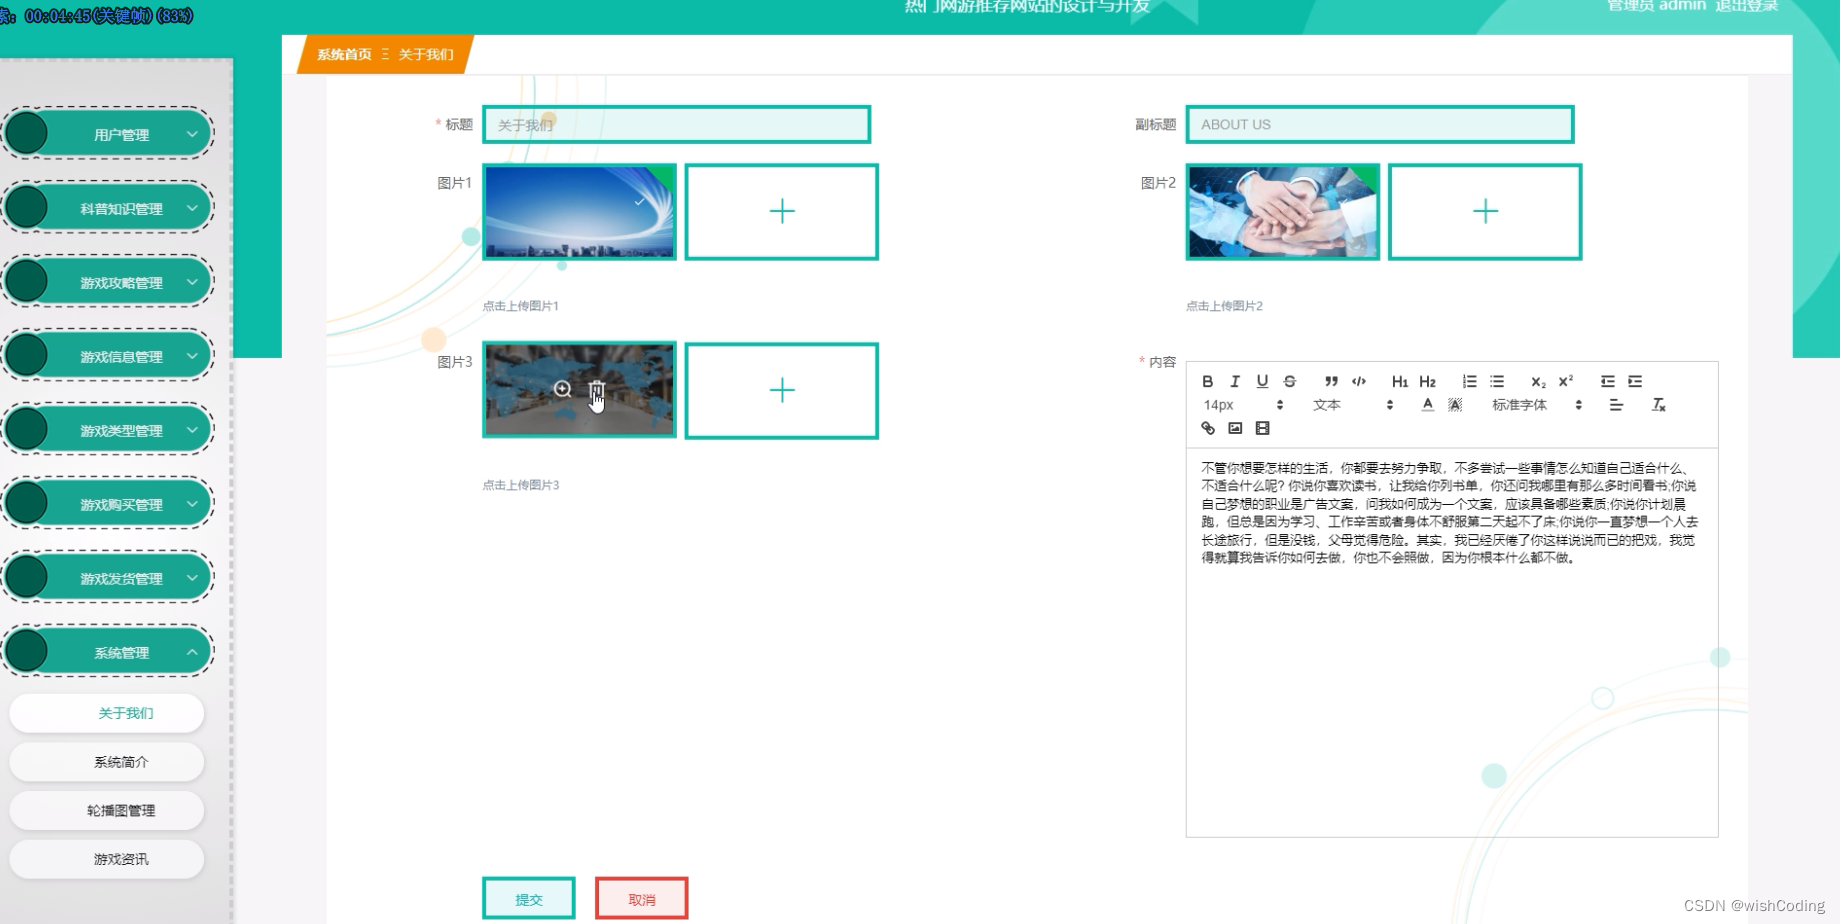This screenshot has width=1840, height=924.
Task: Click the strikethrough icon in the content editor
Action: click(x=1289, y=381)
